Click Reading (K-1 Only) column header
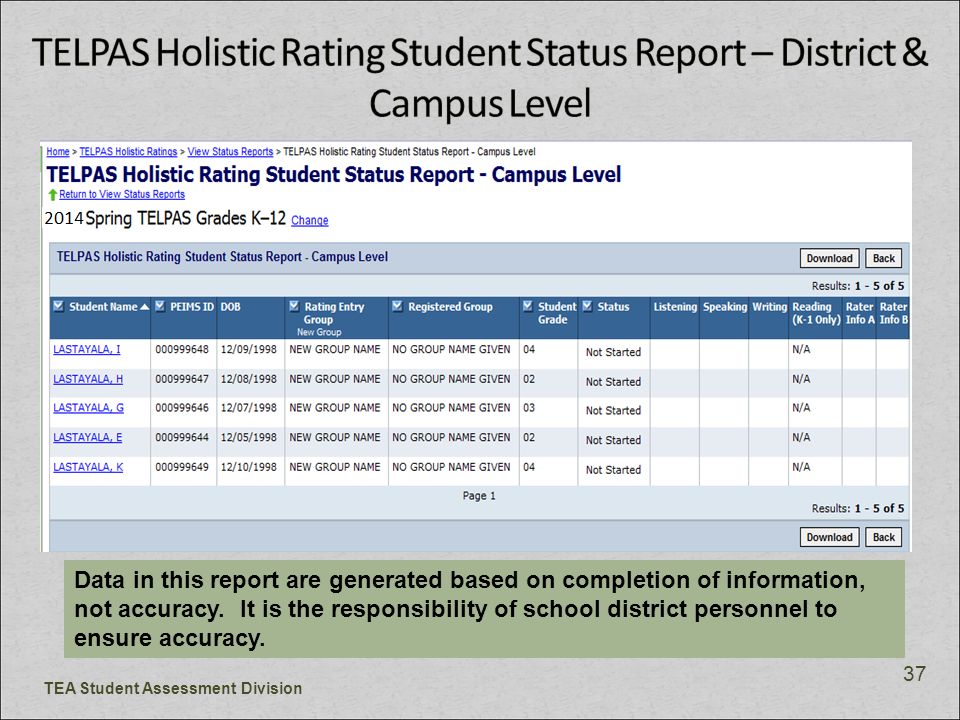 point(816,313)
